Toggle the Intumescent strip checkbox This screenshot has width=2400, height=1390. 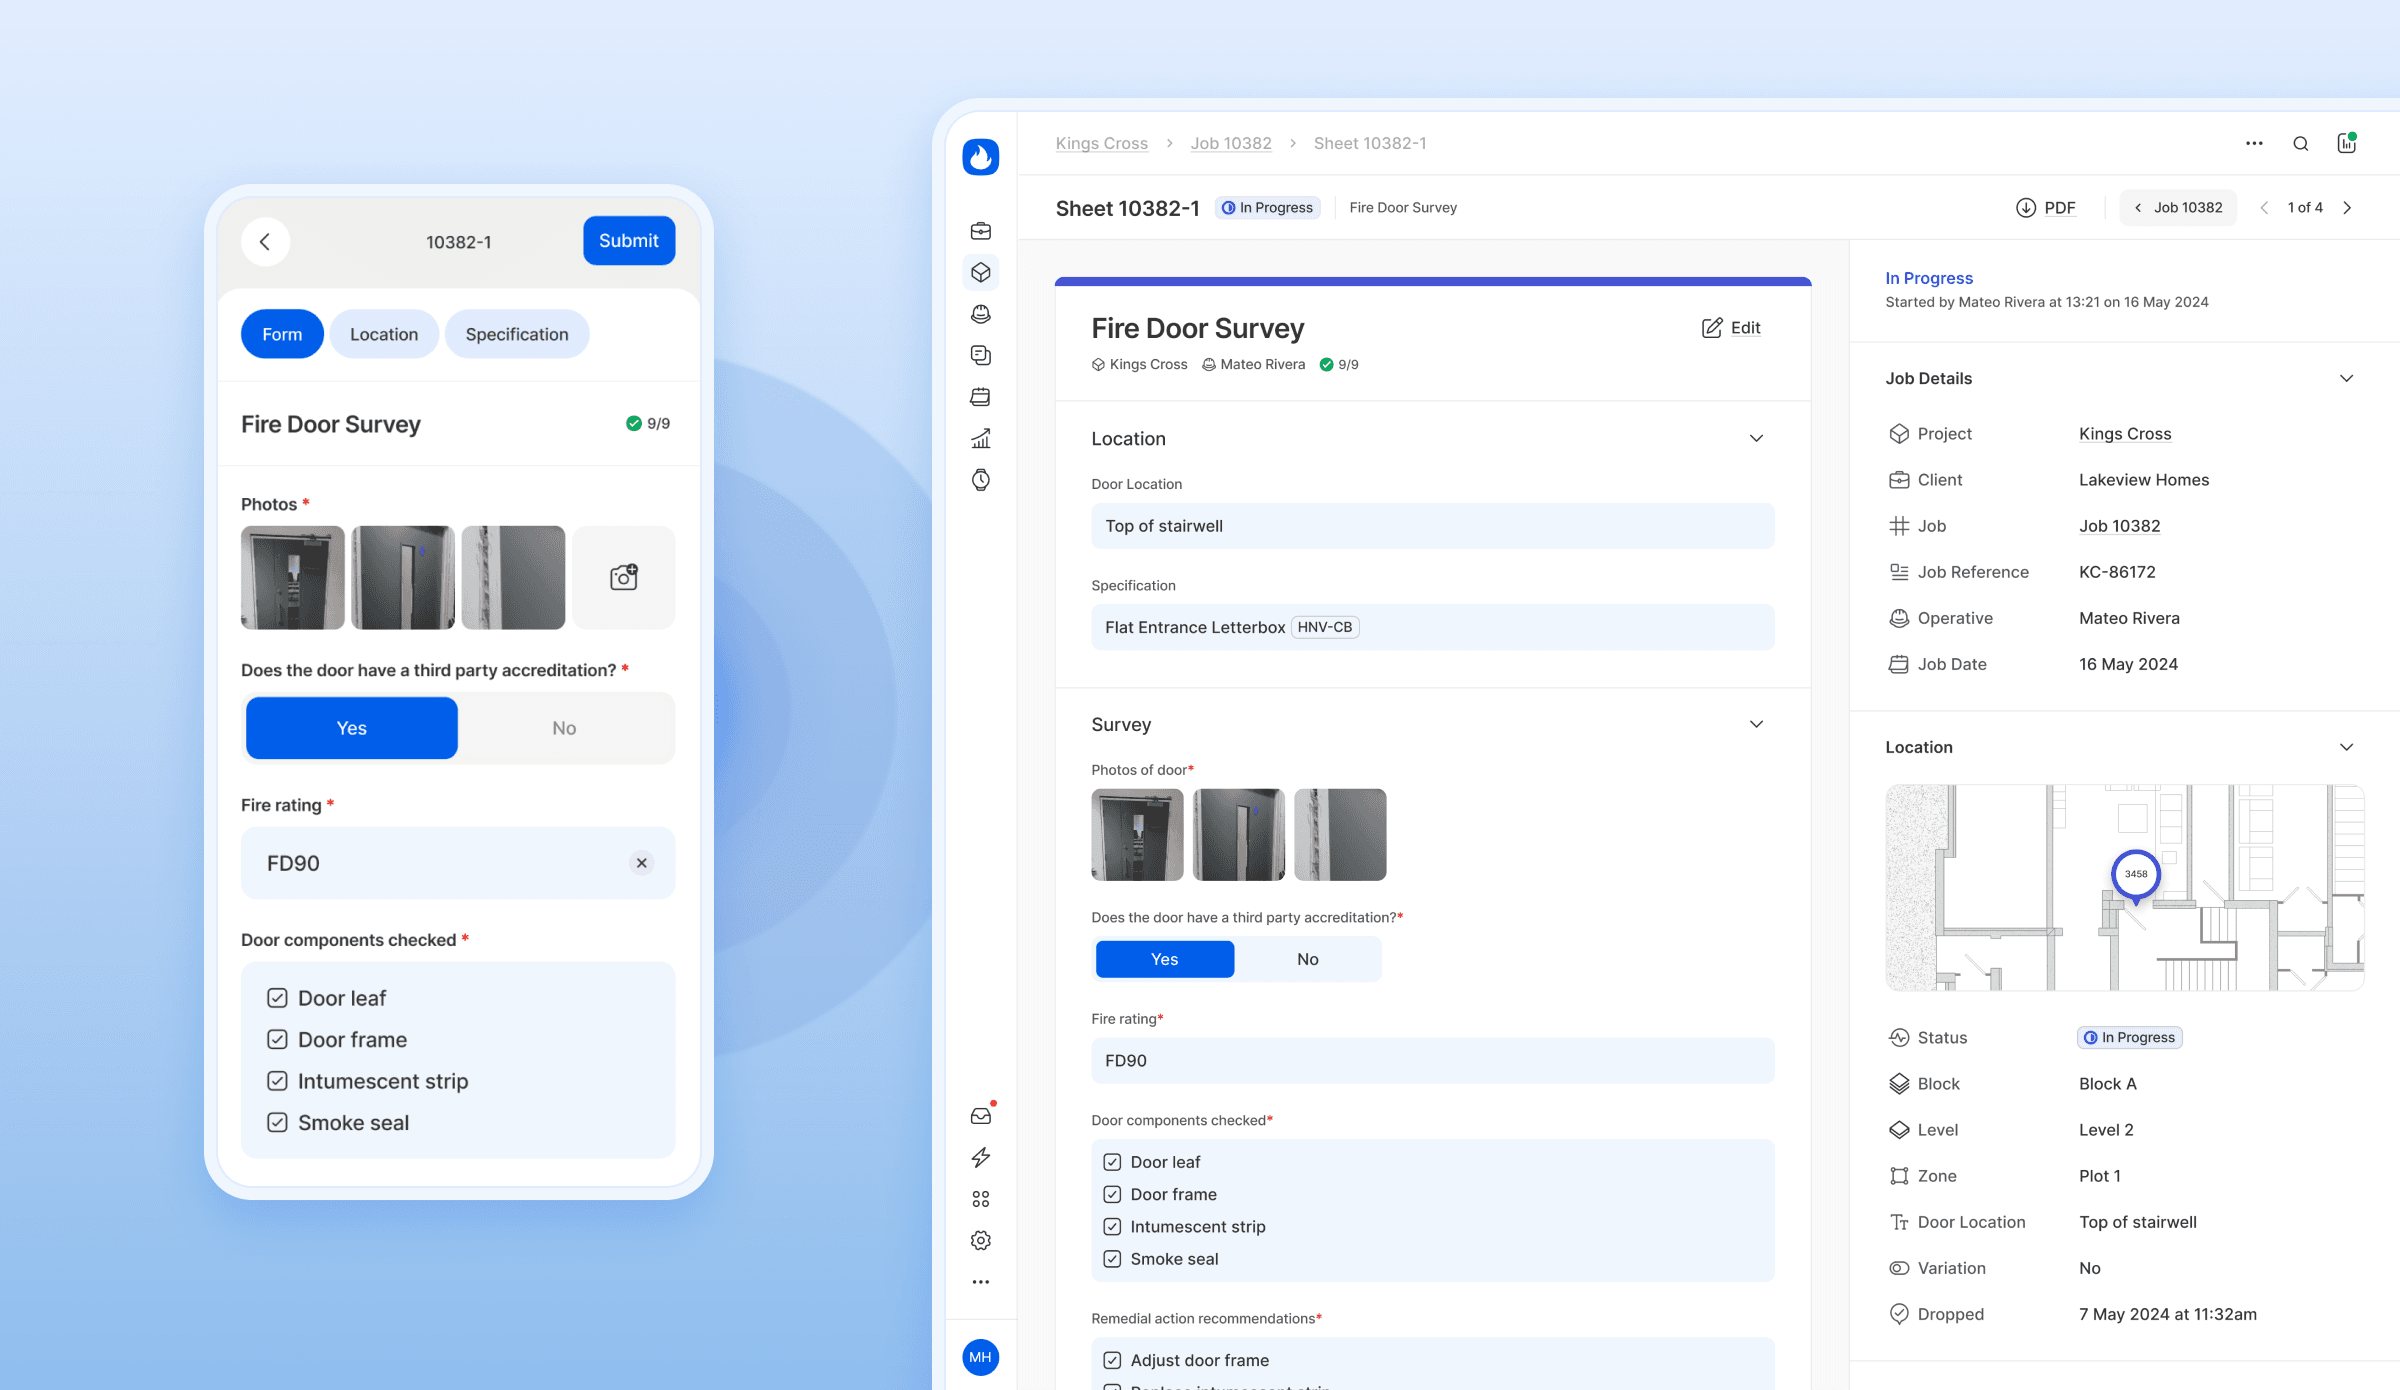pos(275,1081)
